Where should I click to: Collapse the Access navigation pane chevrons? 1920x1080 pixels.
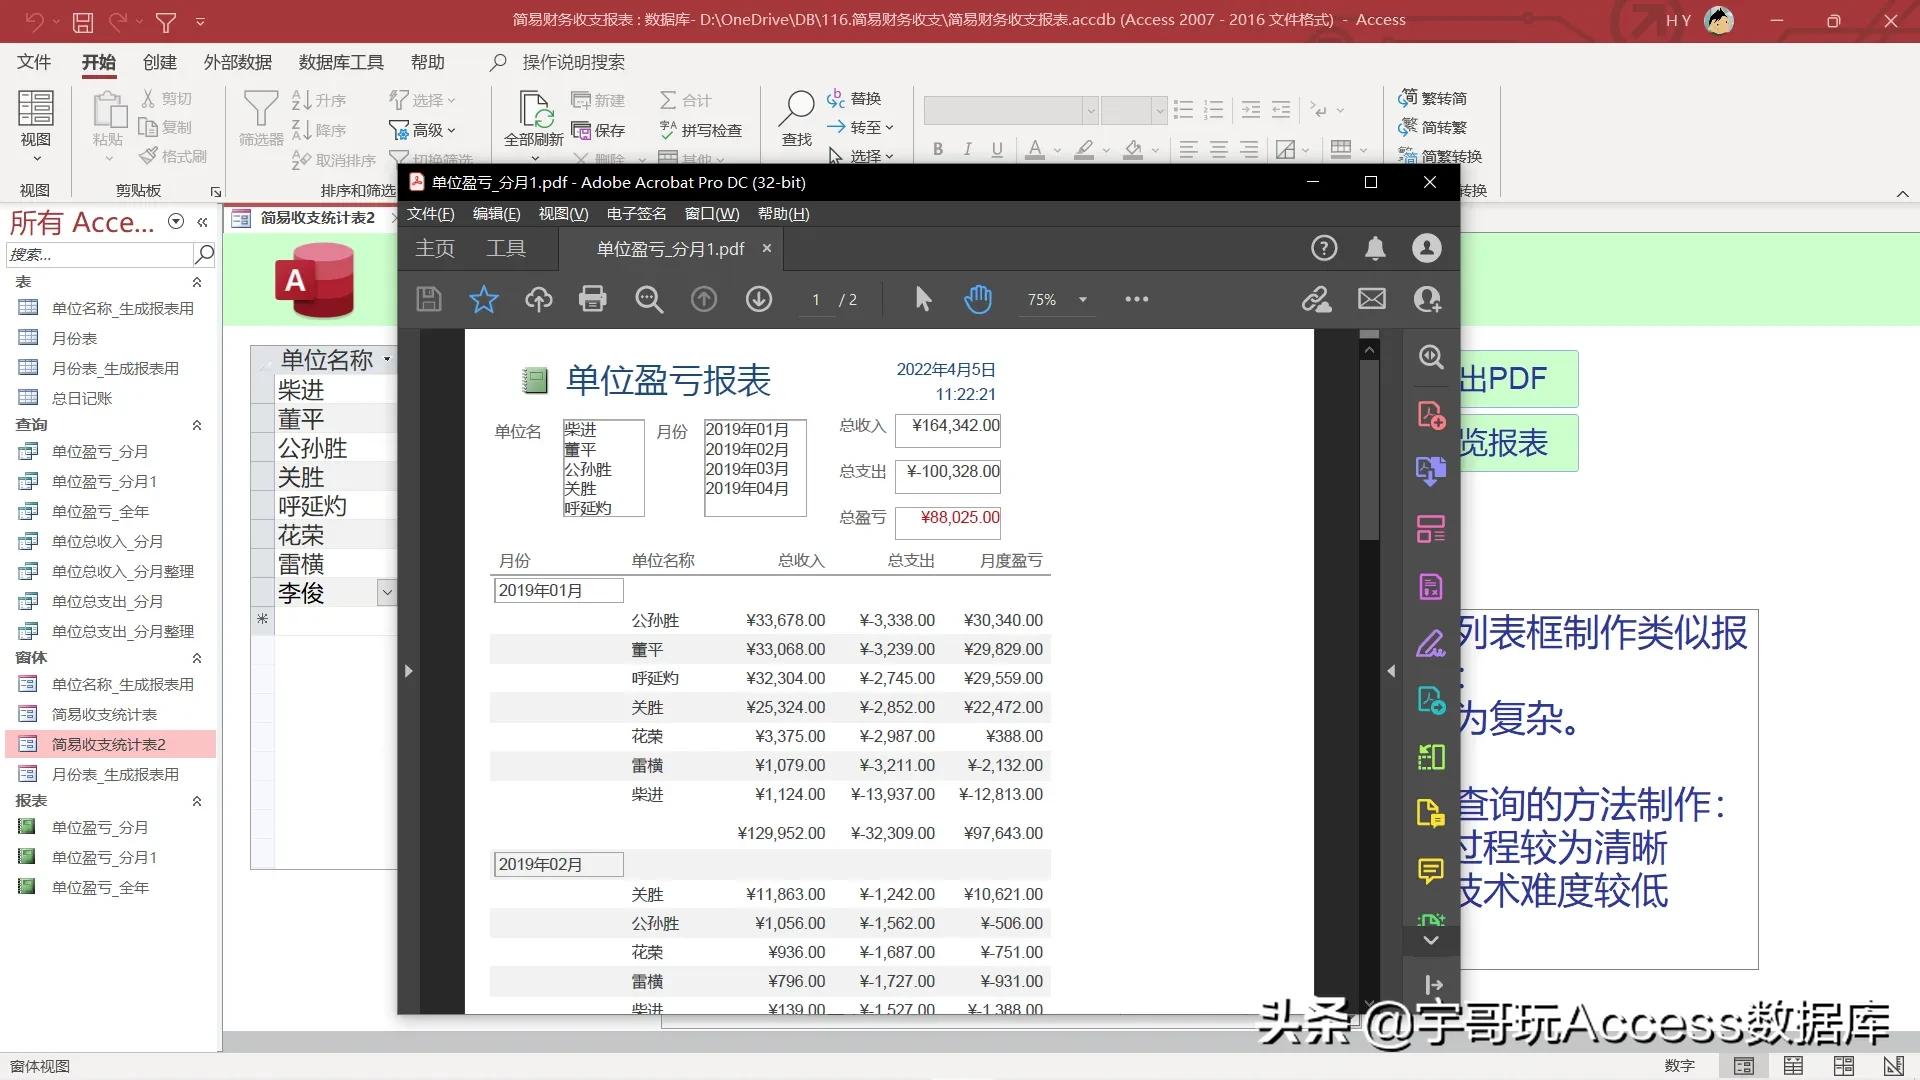click(x=203, y=222)
